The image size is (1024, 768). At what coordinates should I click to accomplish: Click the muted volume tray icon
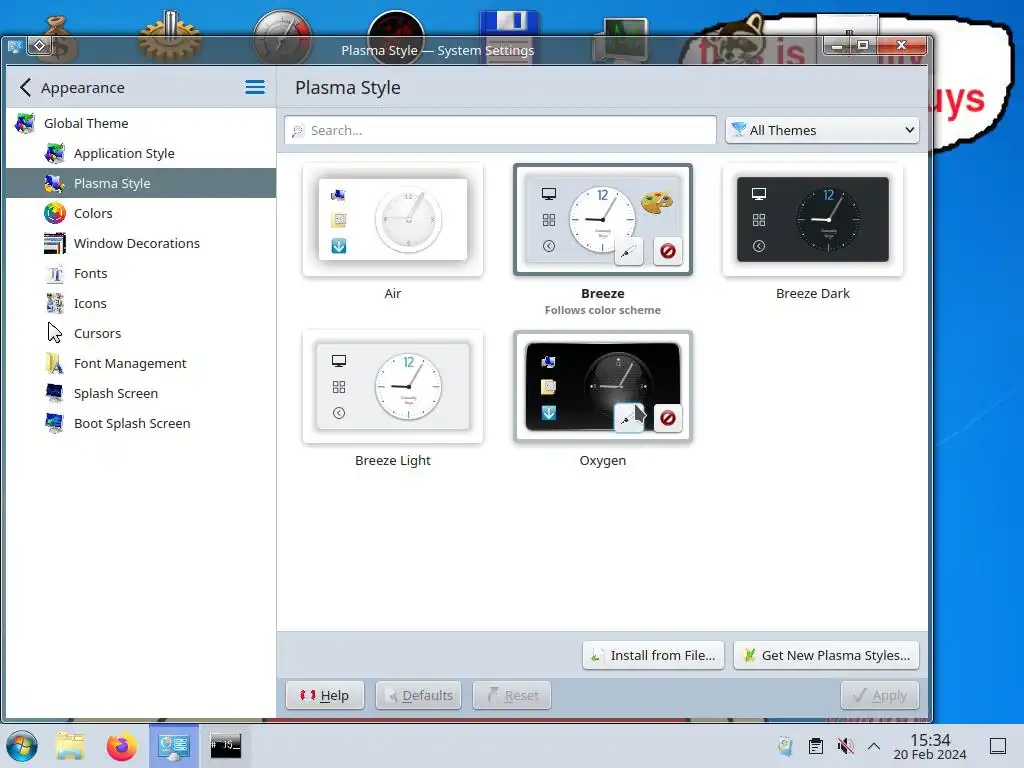click(x=845, y=746)
